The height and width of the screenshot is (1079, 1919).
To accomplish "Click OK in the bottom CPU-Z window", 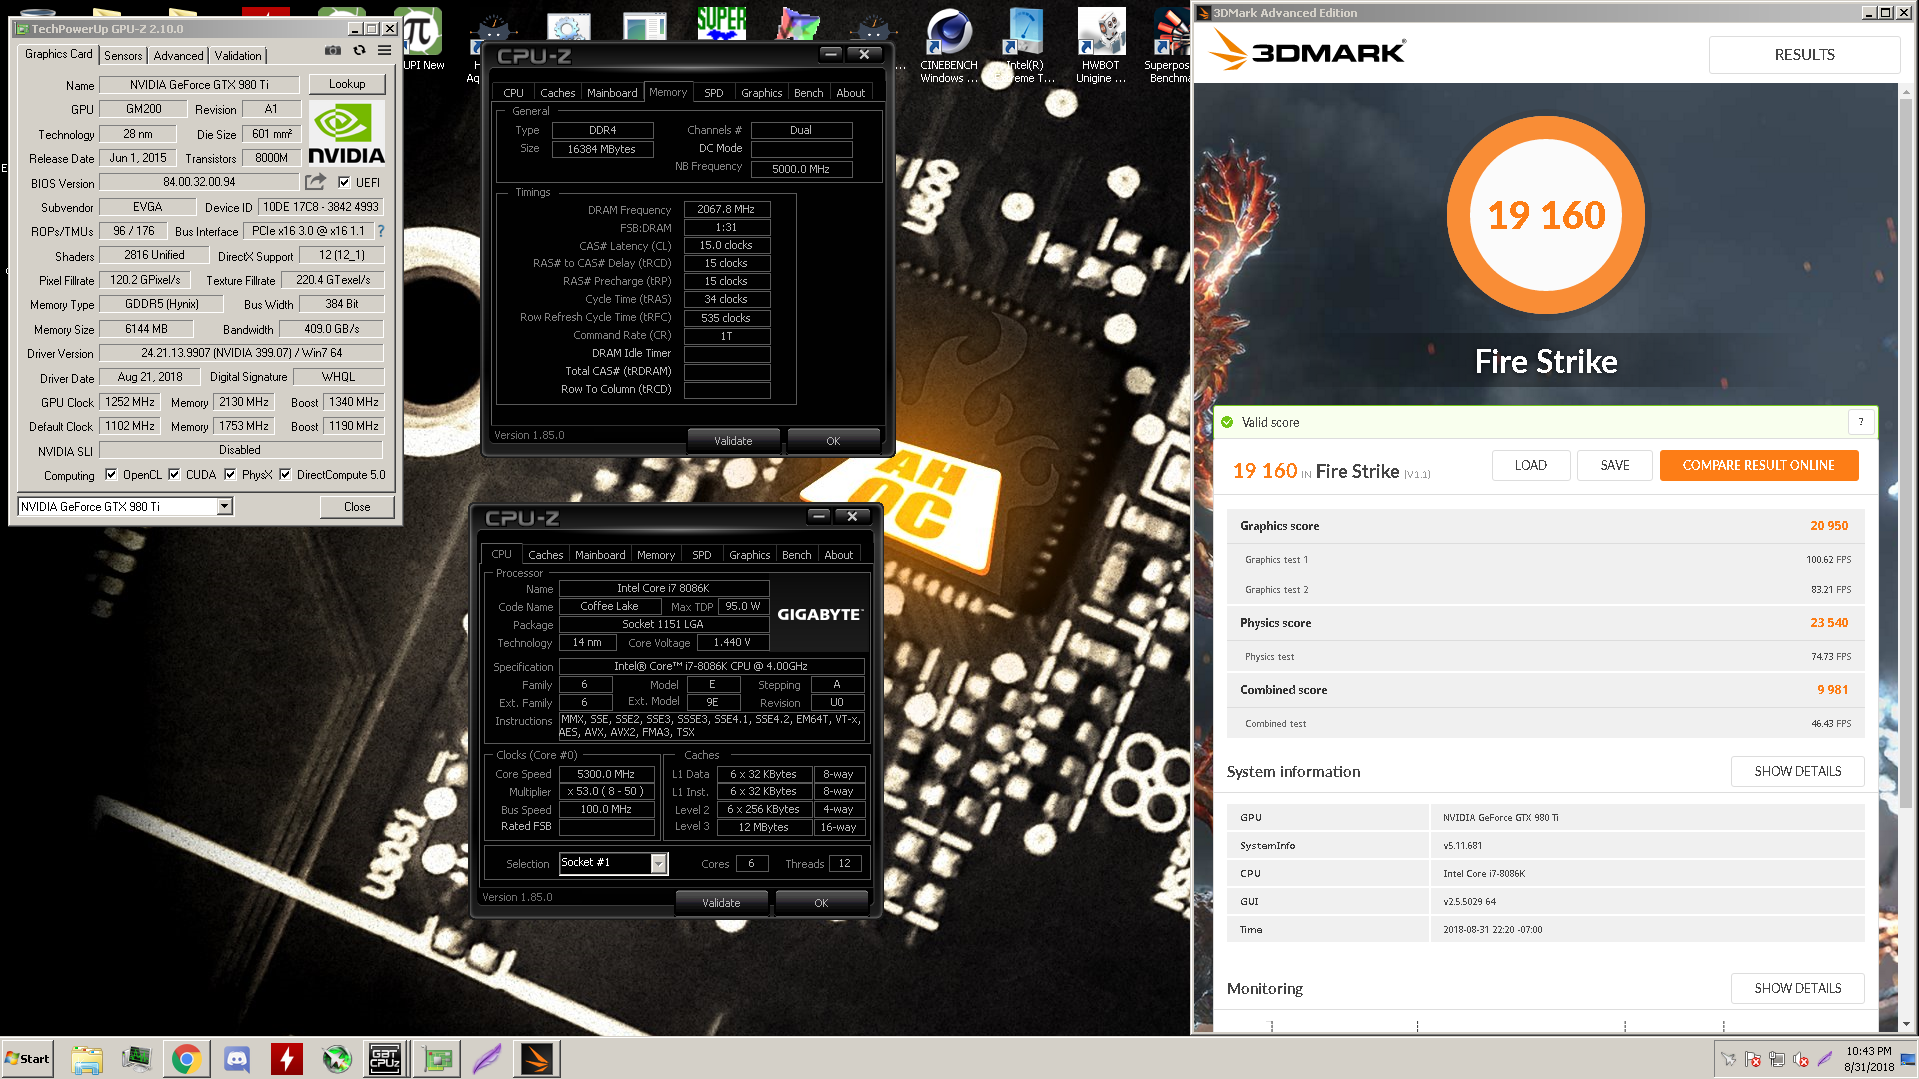I will (821, 903).
